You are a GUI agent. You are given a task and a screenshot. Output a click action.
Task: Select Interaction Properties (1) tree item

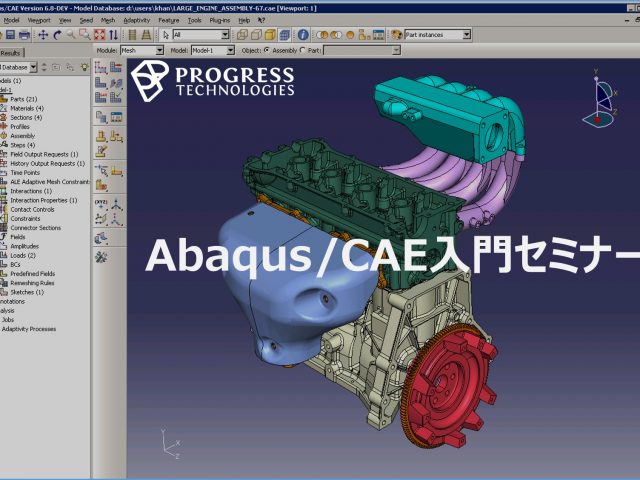(x=43, y=200)
